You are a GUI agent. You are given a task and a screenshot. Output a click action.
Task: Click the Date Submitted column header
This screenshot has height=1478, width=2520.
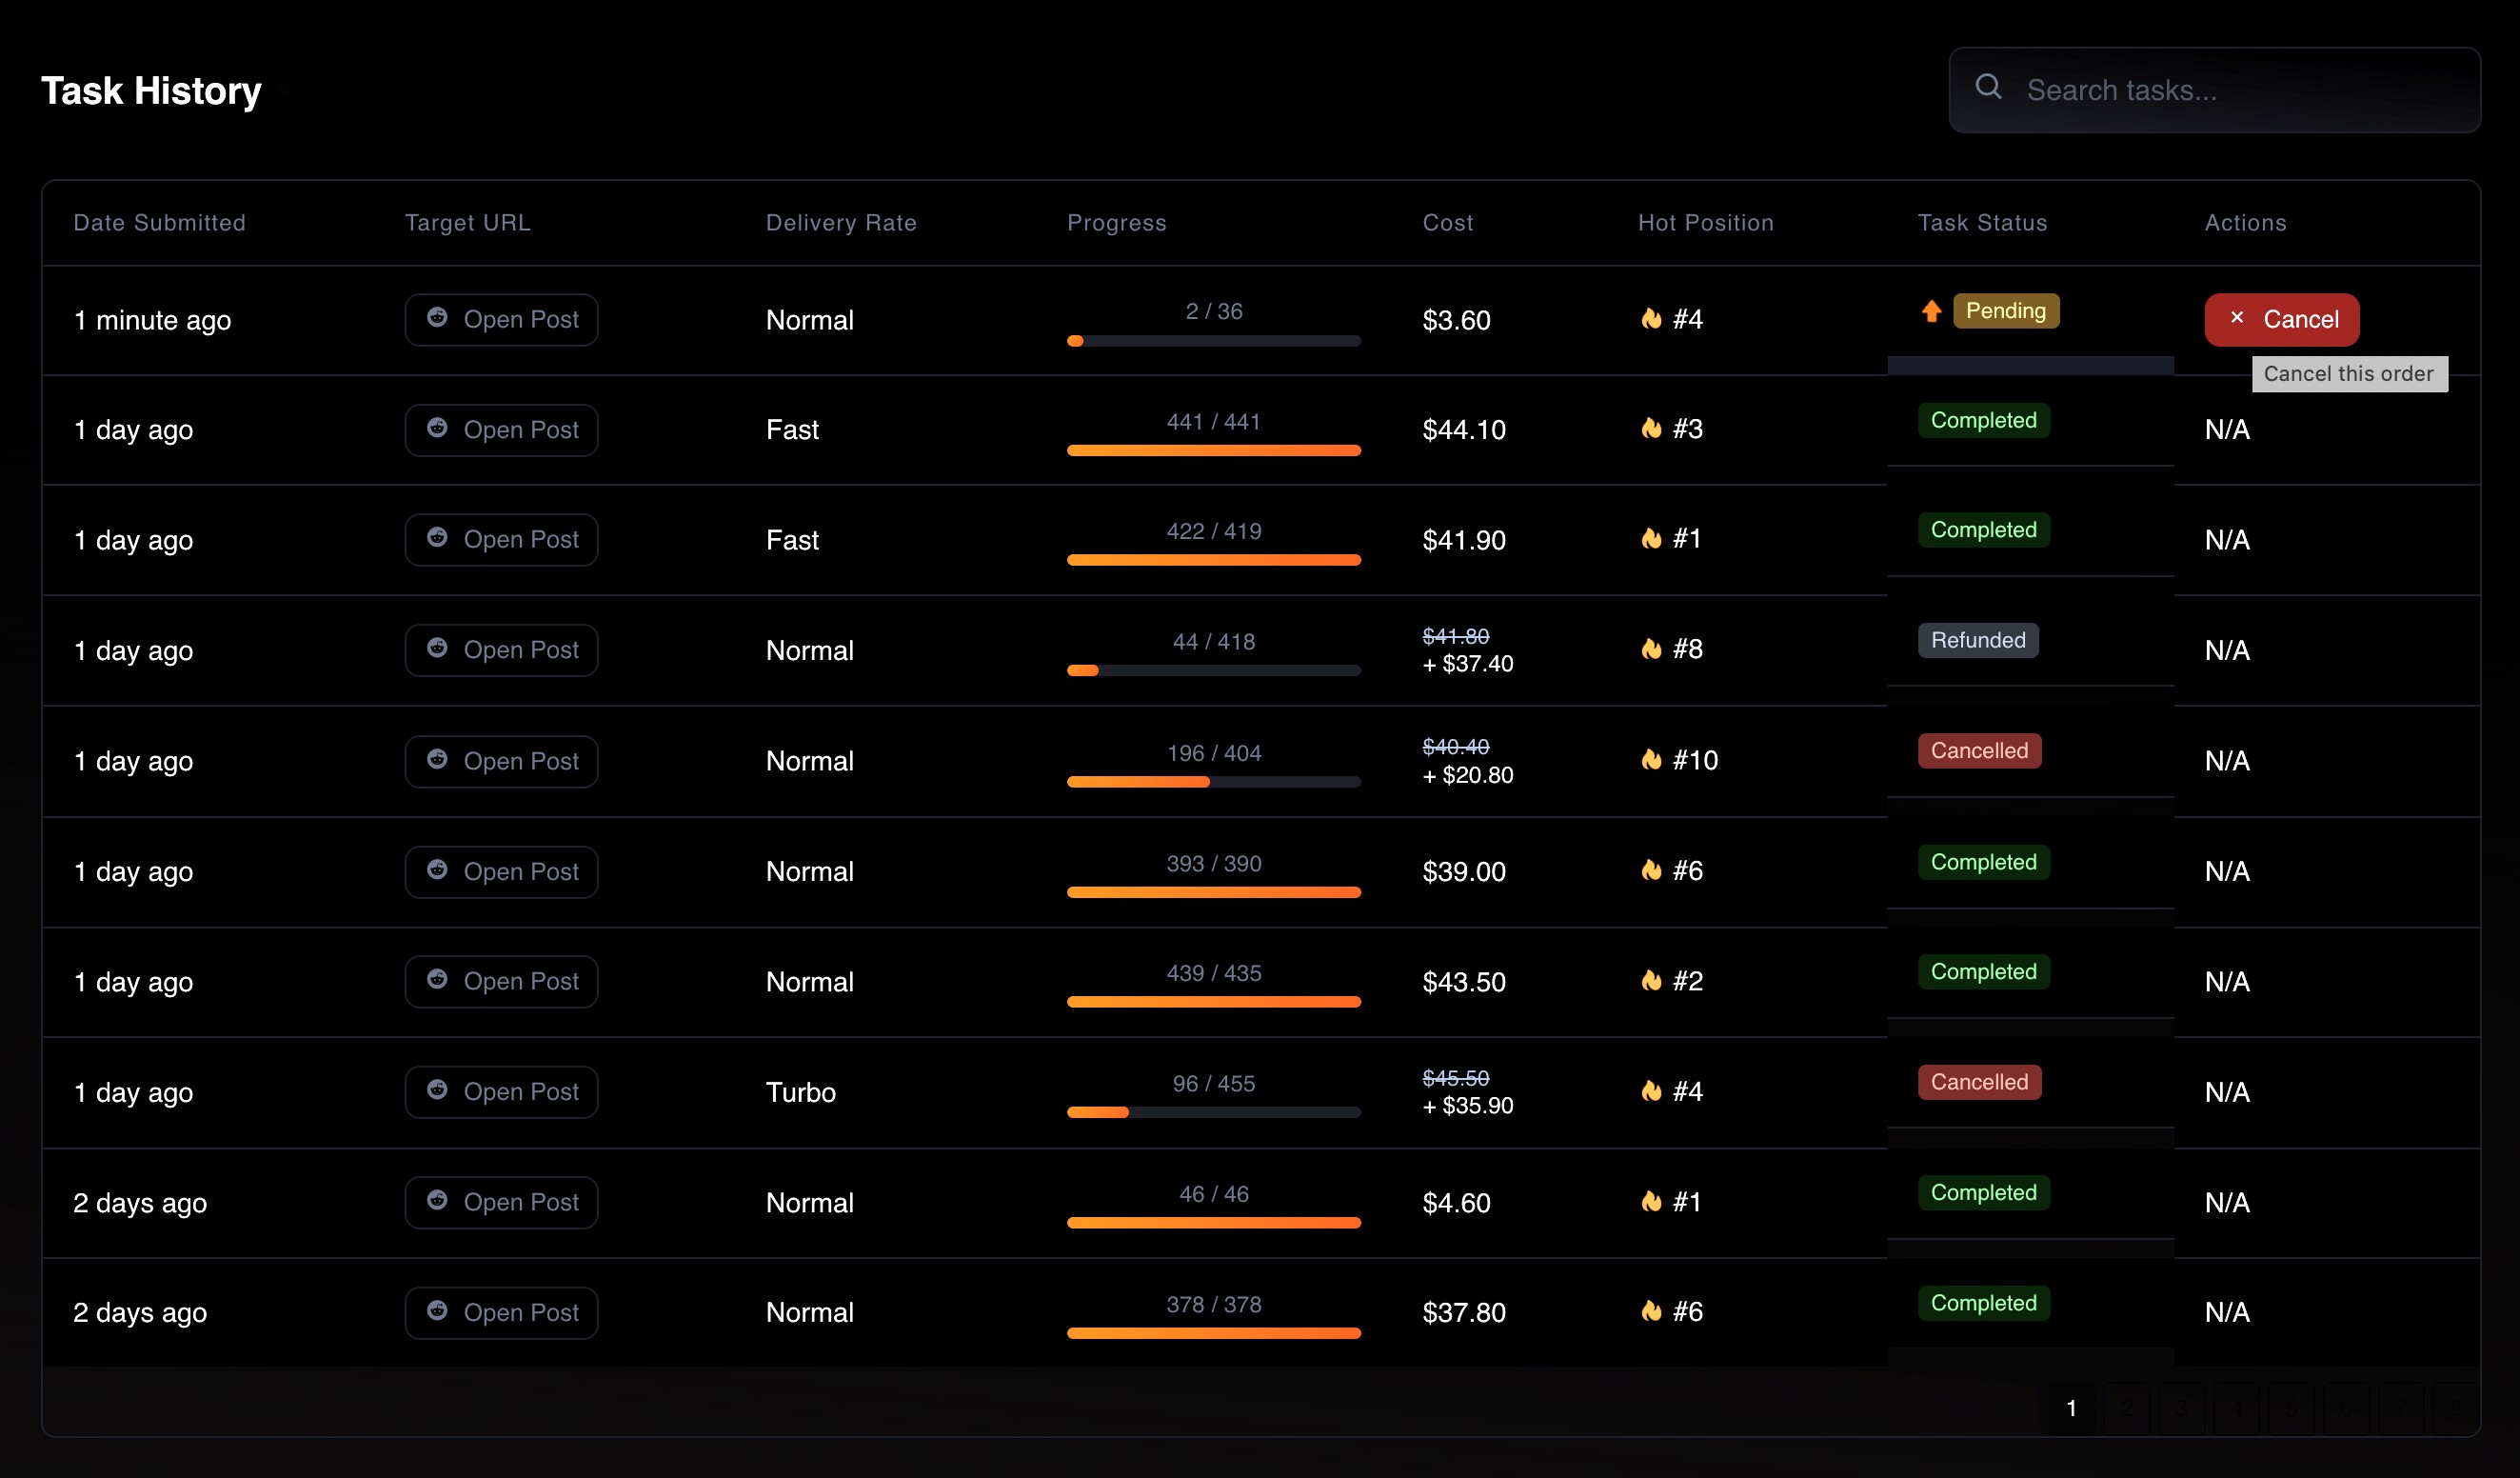pos(159,223)
